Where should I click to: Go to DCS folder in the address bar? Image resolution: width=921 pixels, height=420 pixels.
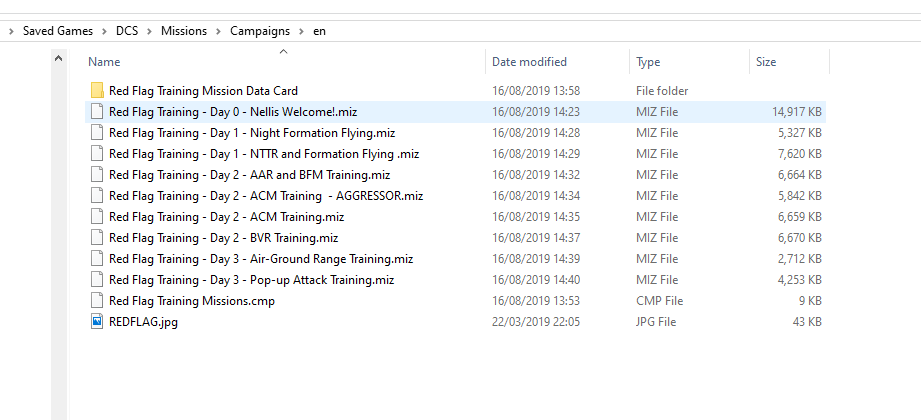pyautogui.click(x=127, y=31)
